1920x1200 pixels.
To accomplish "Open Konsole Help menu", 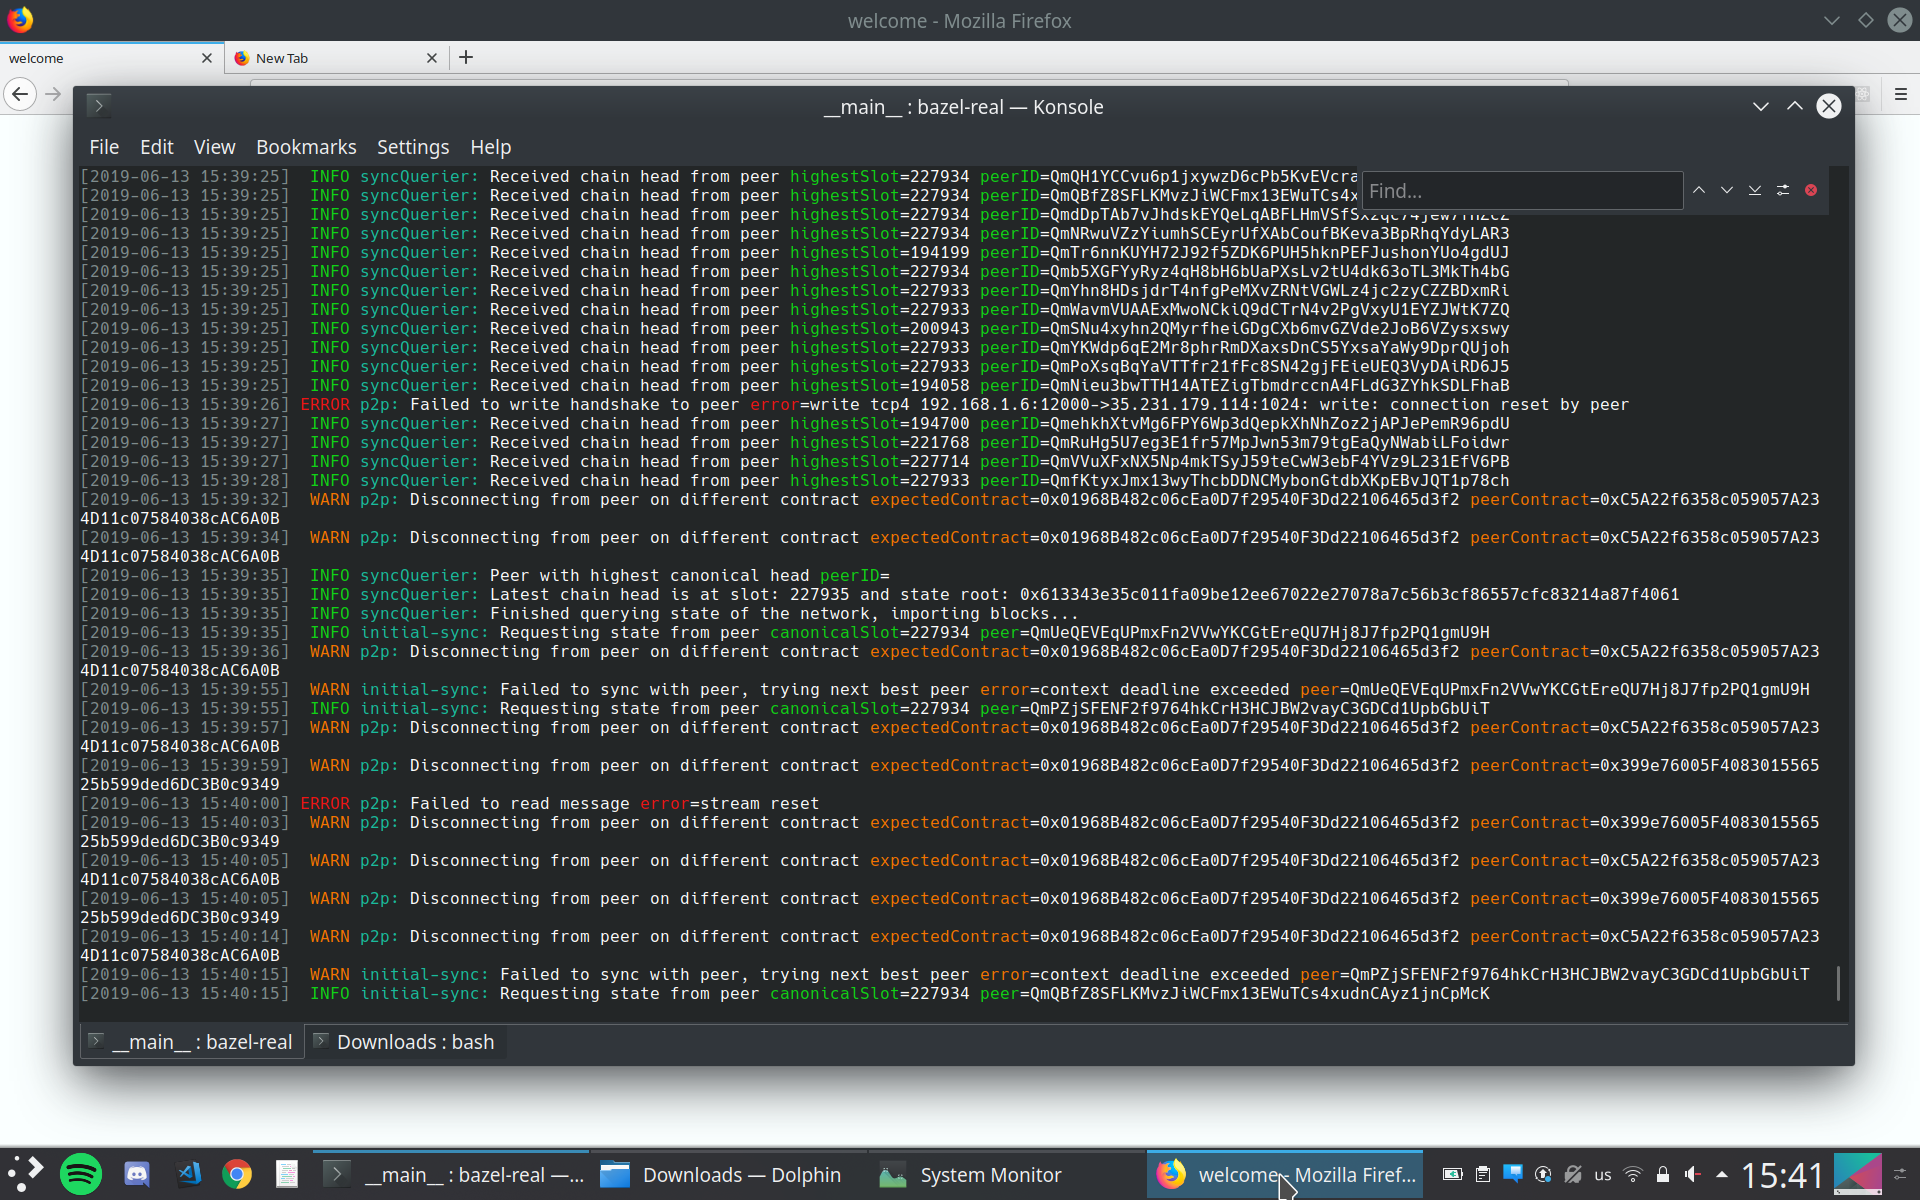I will click(x=490, y=147).
